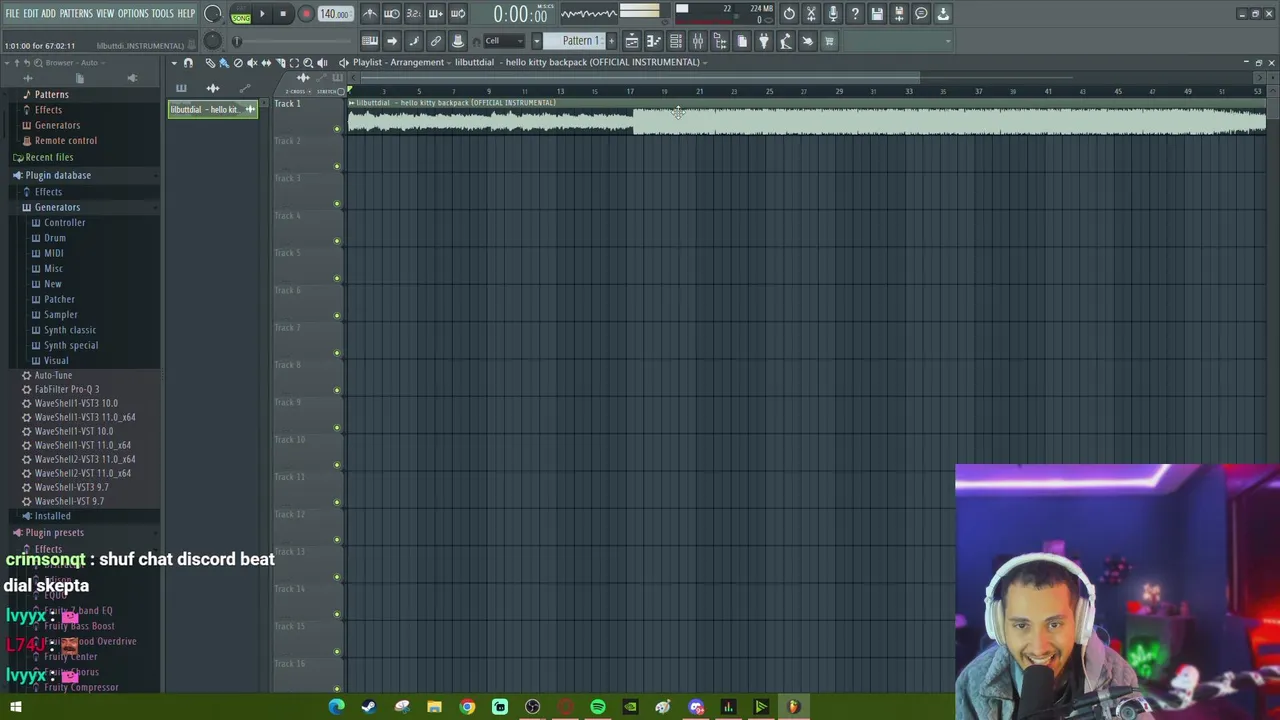Collapse the Plugin database section
The image size is (1280, 720).
point(58,175)
